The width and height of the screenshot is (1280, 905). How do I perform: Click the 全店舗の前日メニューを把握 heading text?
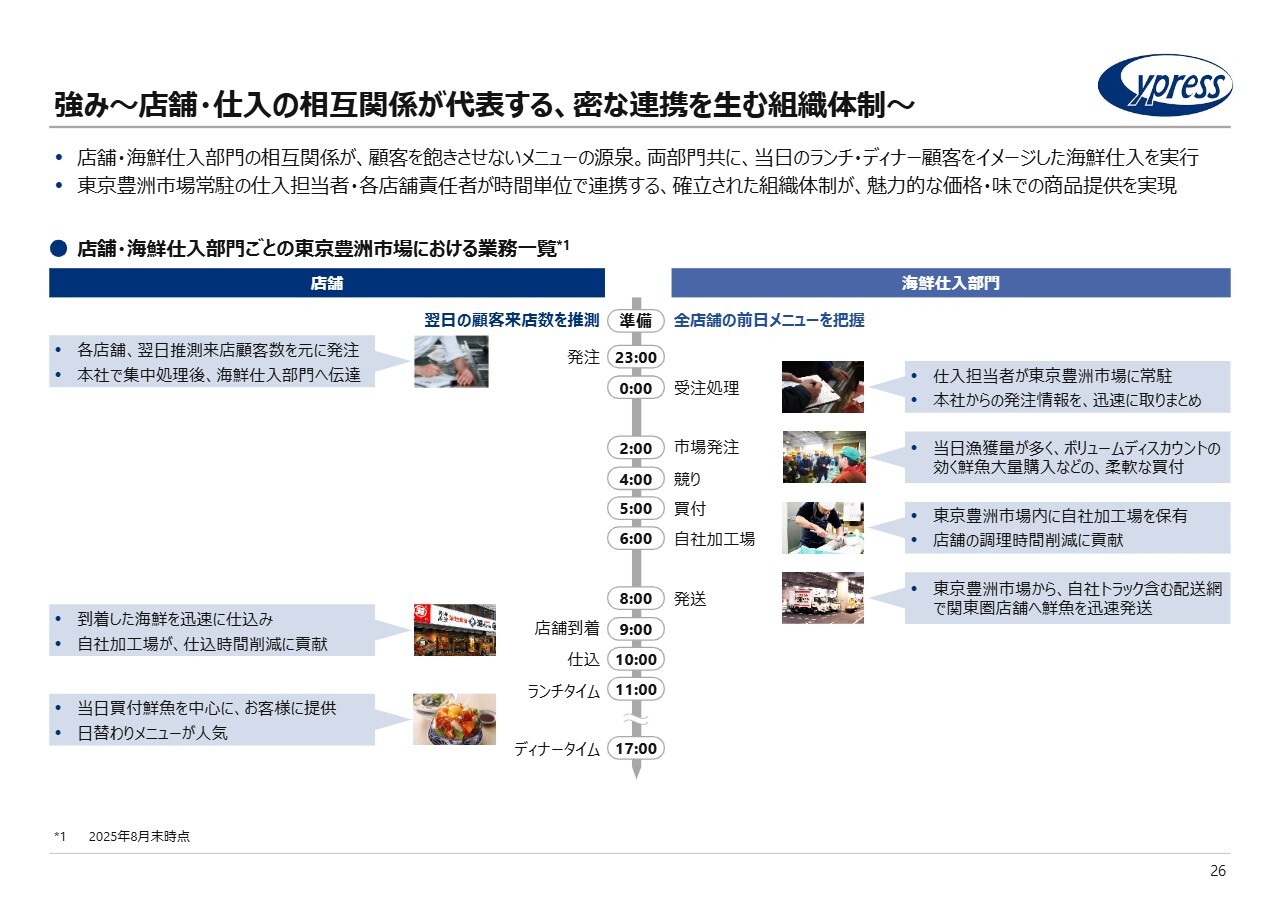[769, 321]
